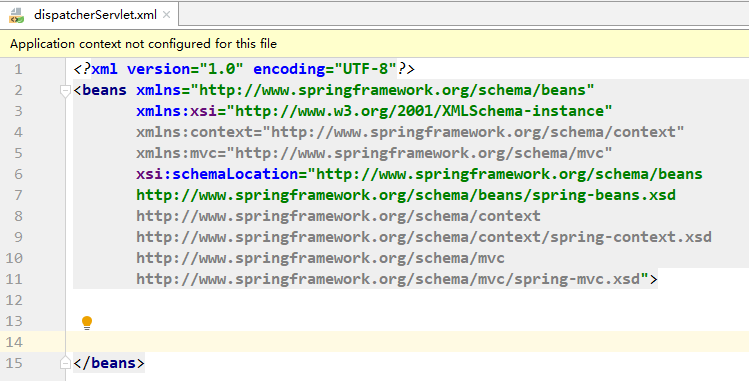
Task: Open the yellow lightbulb quick-fix icon
Action: [x=86, y=323]
